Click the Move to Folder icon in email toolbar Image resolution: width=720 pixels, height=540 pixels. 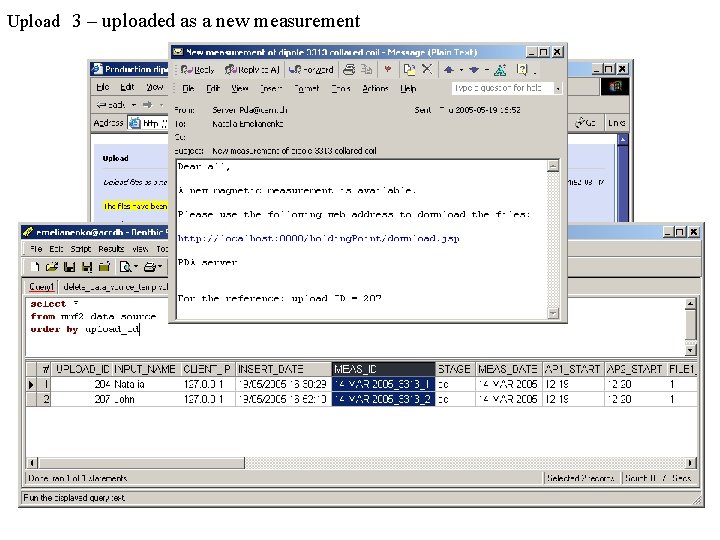[409, 70]
